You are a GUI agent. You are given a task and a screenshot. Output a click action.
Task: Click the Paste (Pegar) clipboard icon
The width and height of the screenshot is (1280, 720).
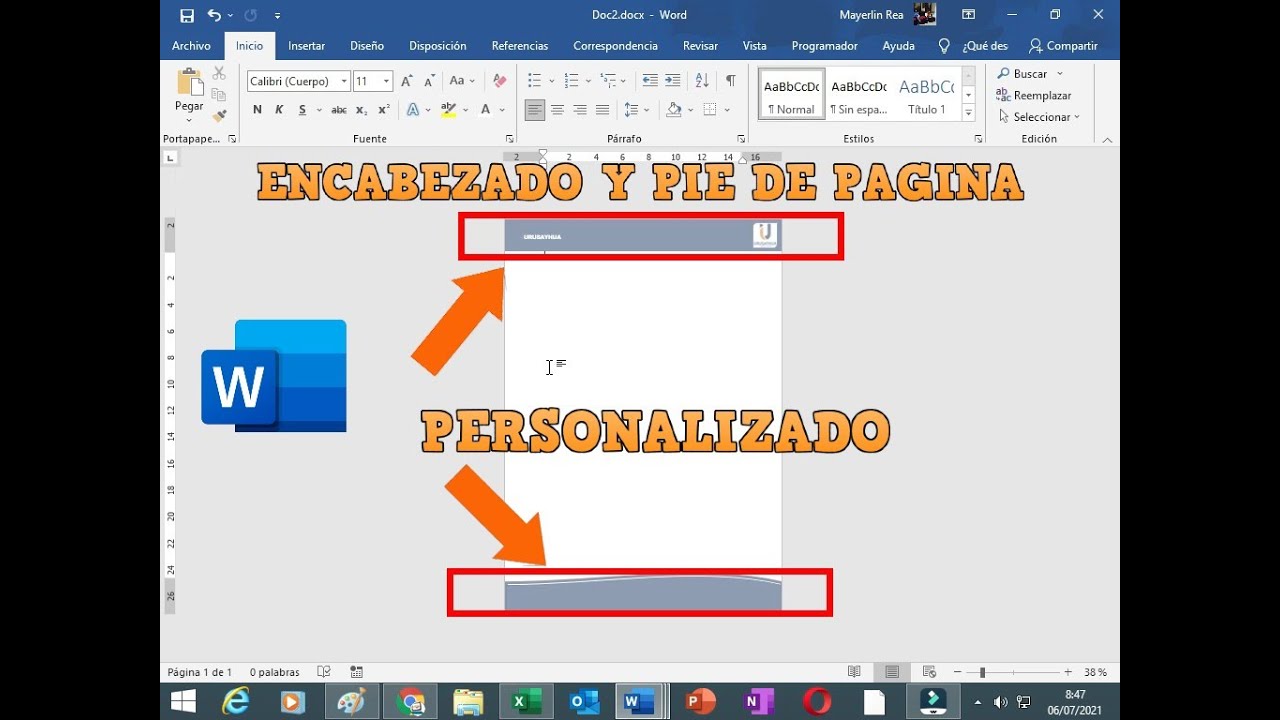pyautogui.click(x=189, y=82)
